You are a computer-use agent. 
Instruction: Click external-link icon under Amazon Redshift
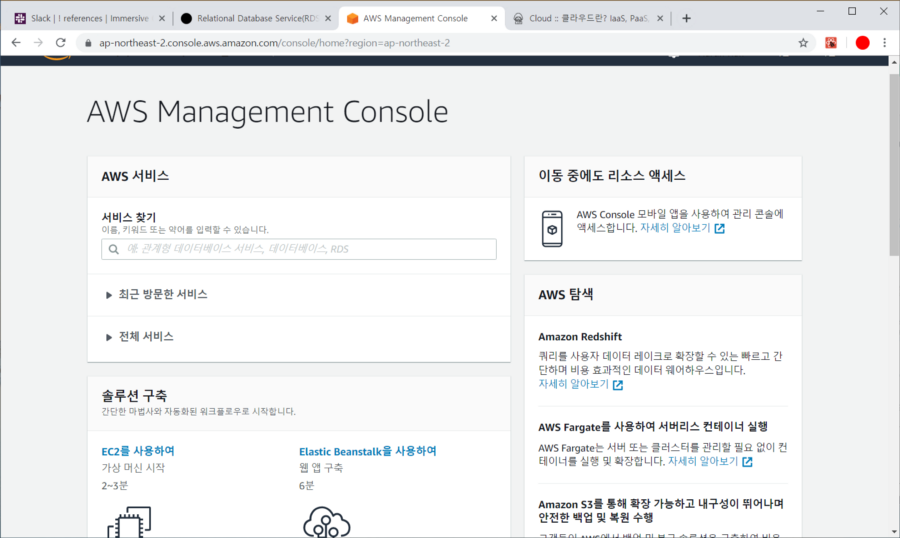pyautogui.click(x=618, y=385)
